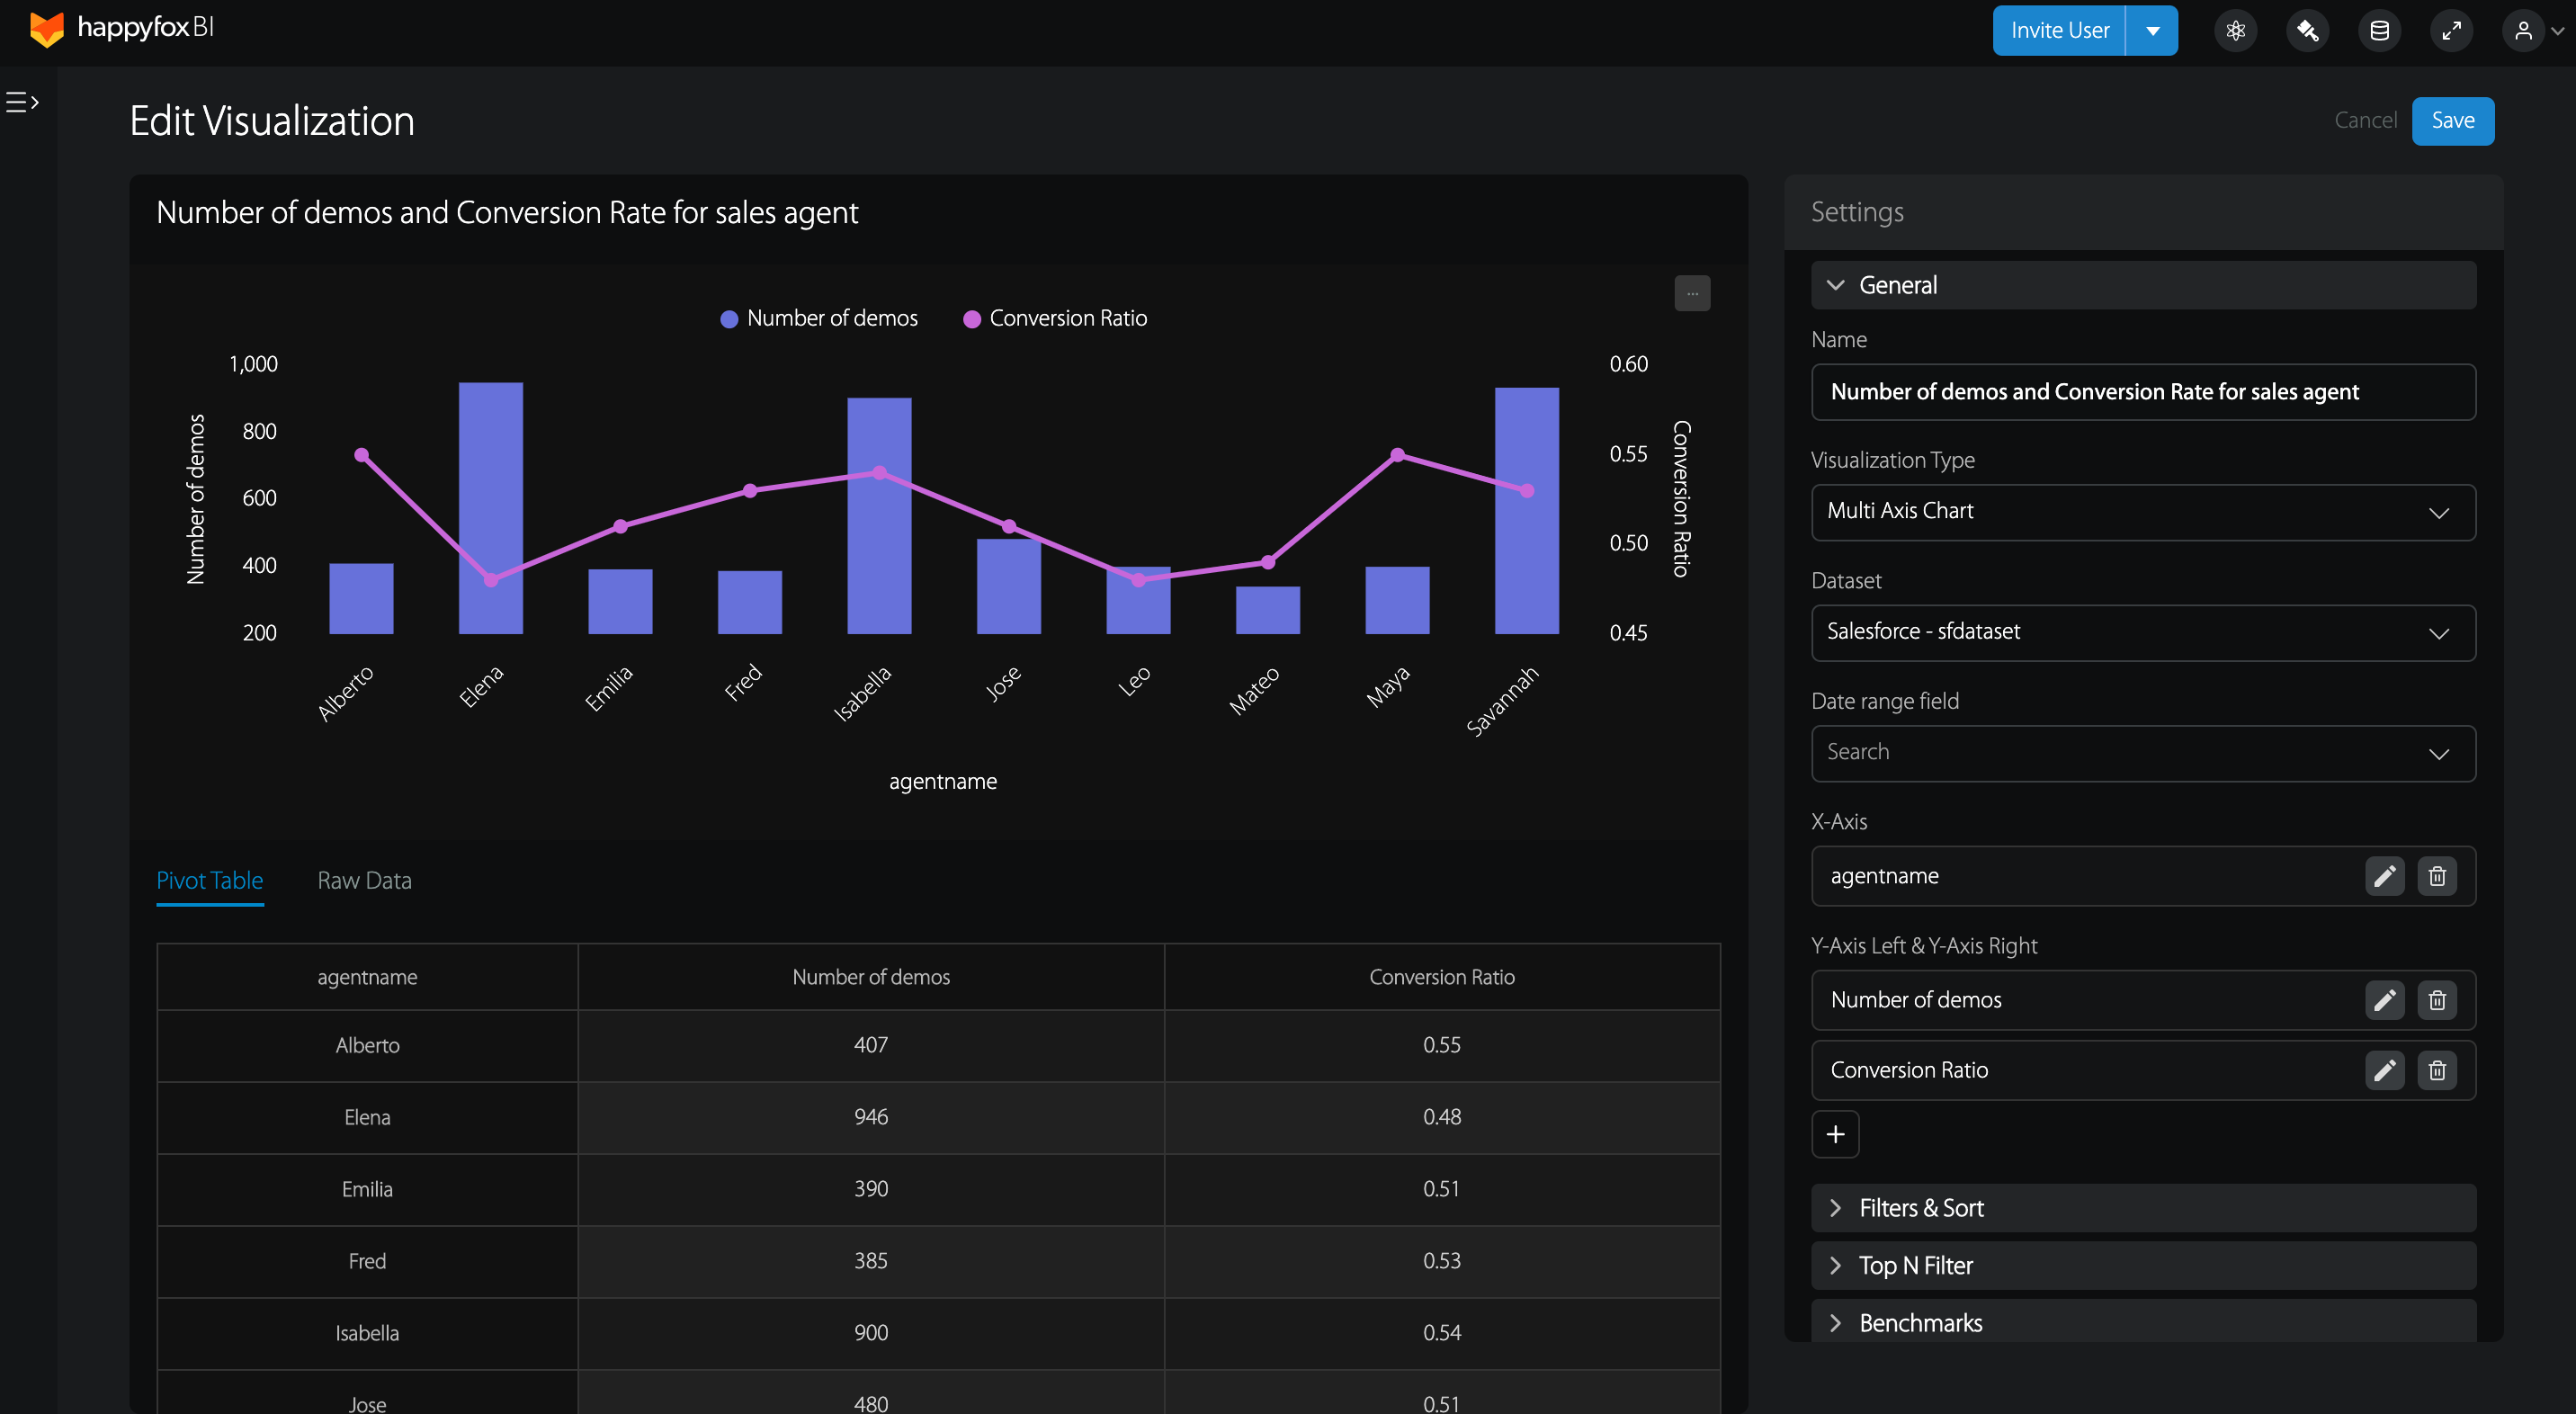Click the Elena table cell
2576x1414 pixels.
point(367,1117)
